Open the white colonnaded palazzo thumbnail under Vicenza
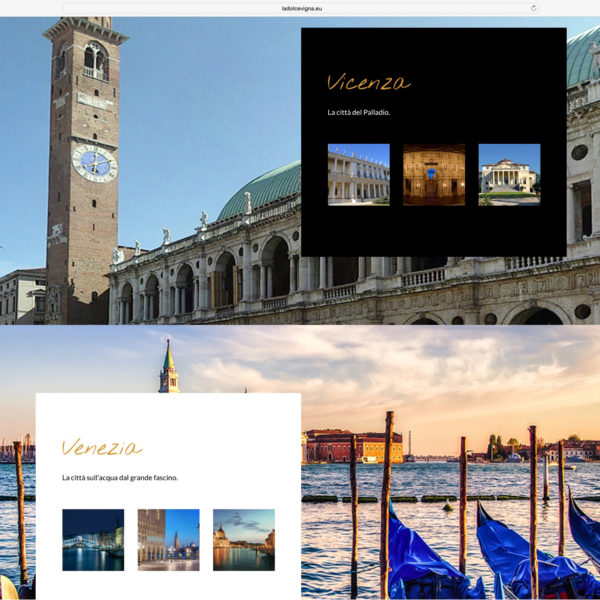Screen dimensions: 600x600 [x=358, y=174]
